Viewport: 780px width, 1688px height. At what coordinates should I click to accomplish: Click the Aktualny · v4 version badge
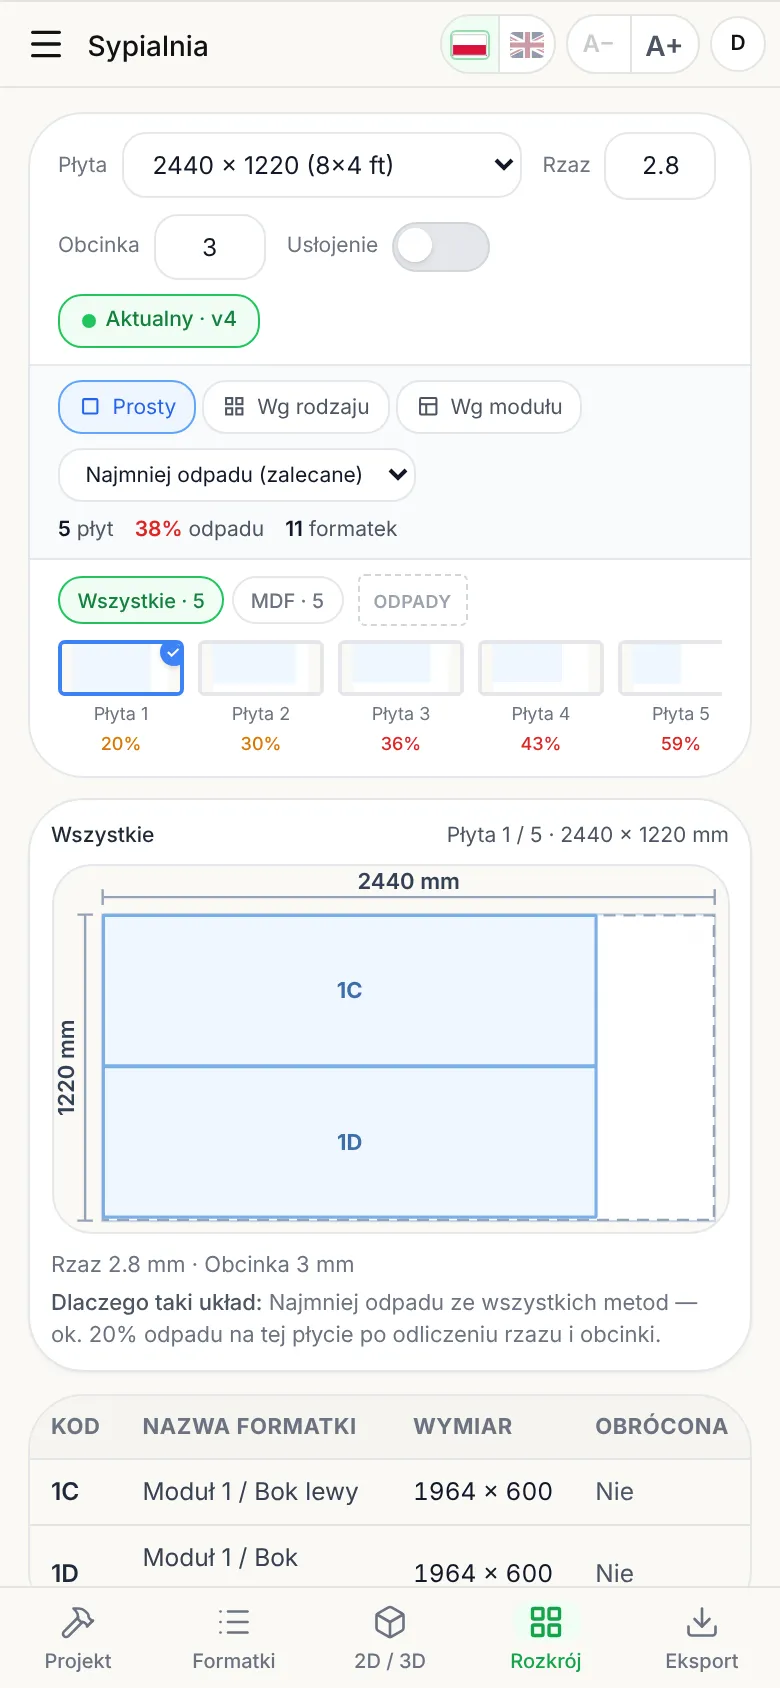pos(159,320)
